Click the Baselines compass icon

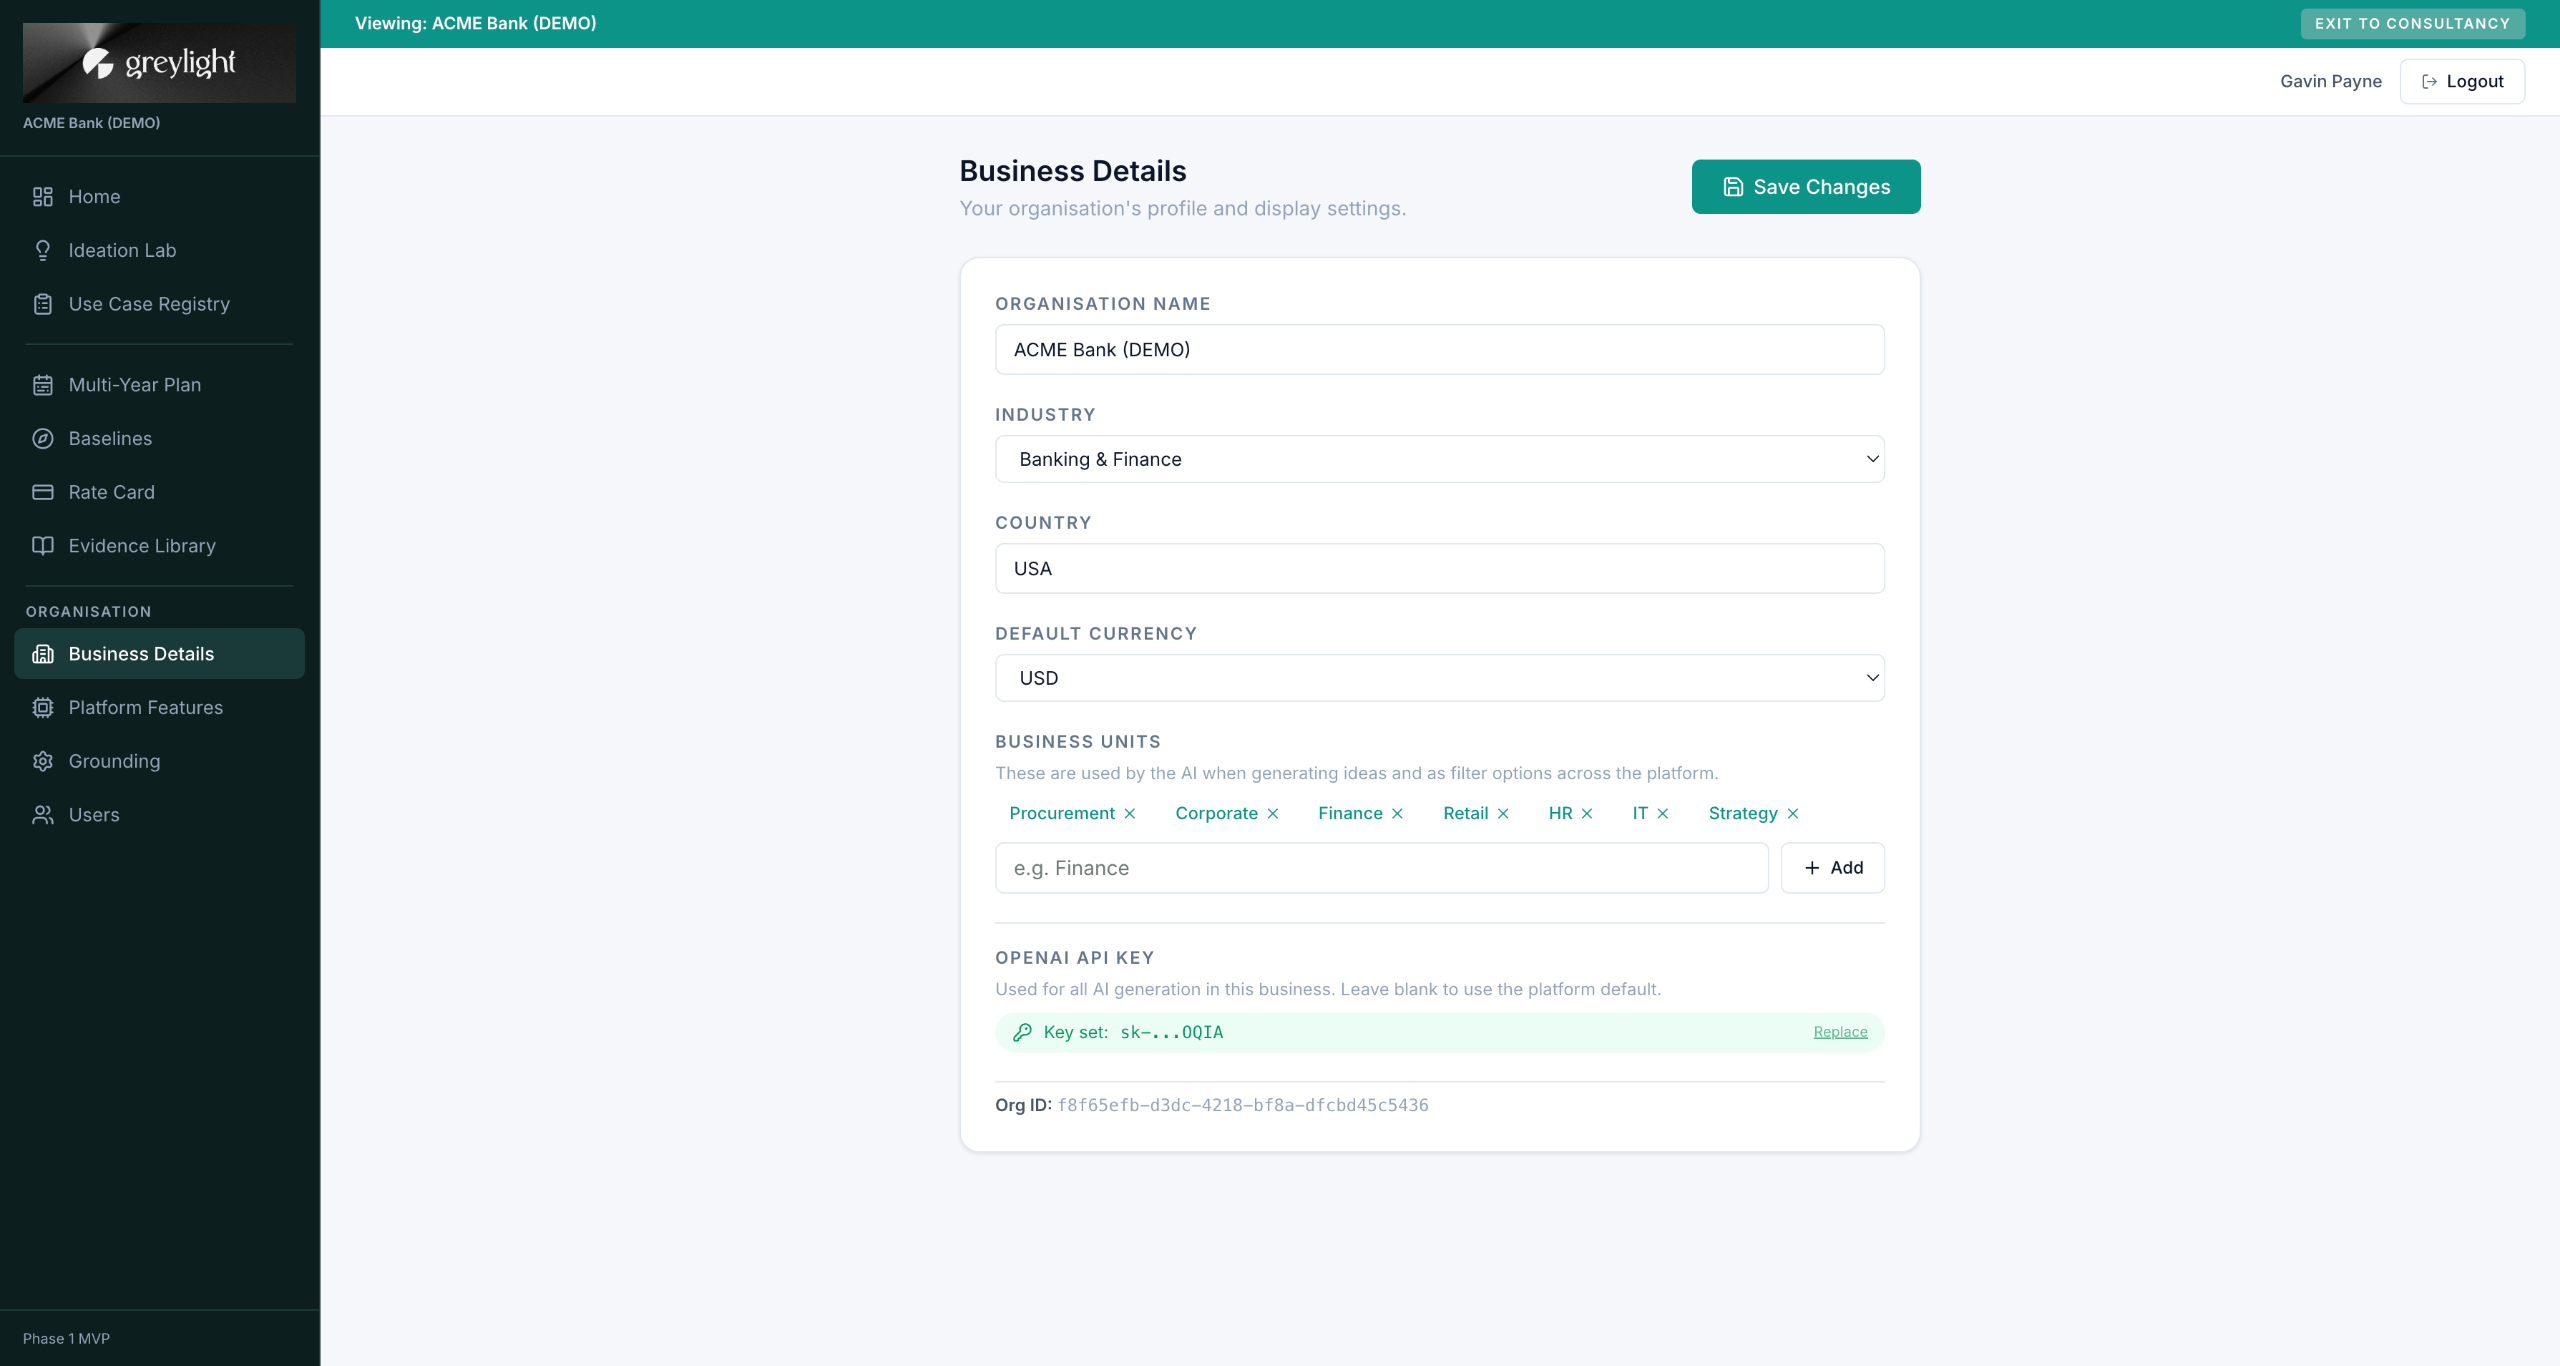pyautogui.click(x=42, y=438)
